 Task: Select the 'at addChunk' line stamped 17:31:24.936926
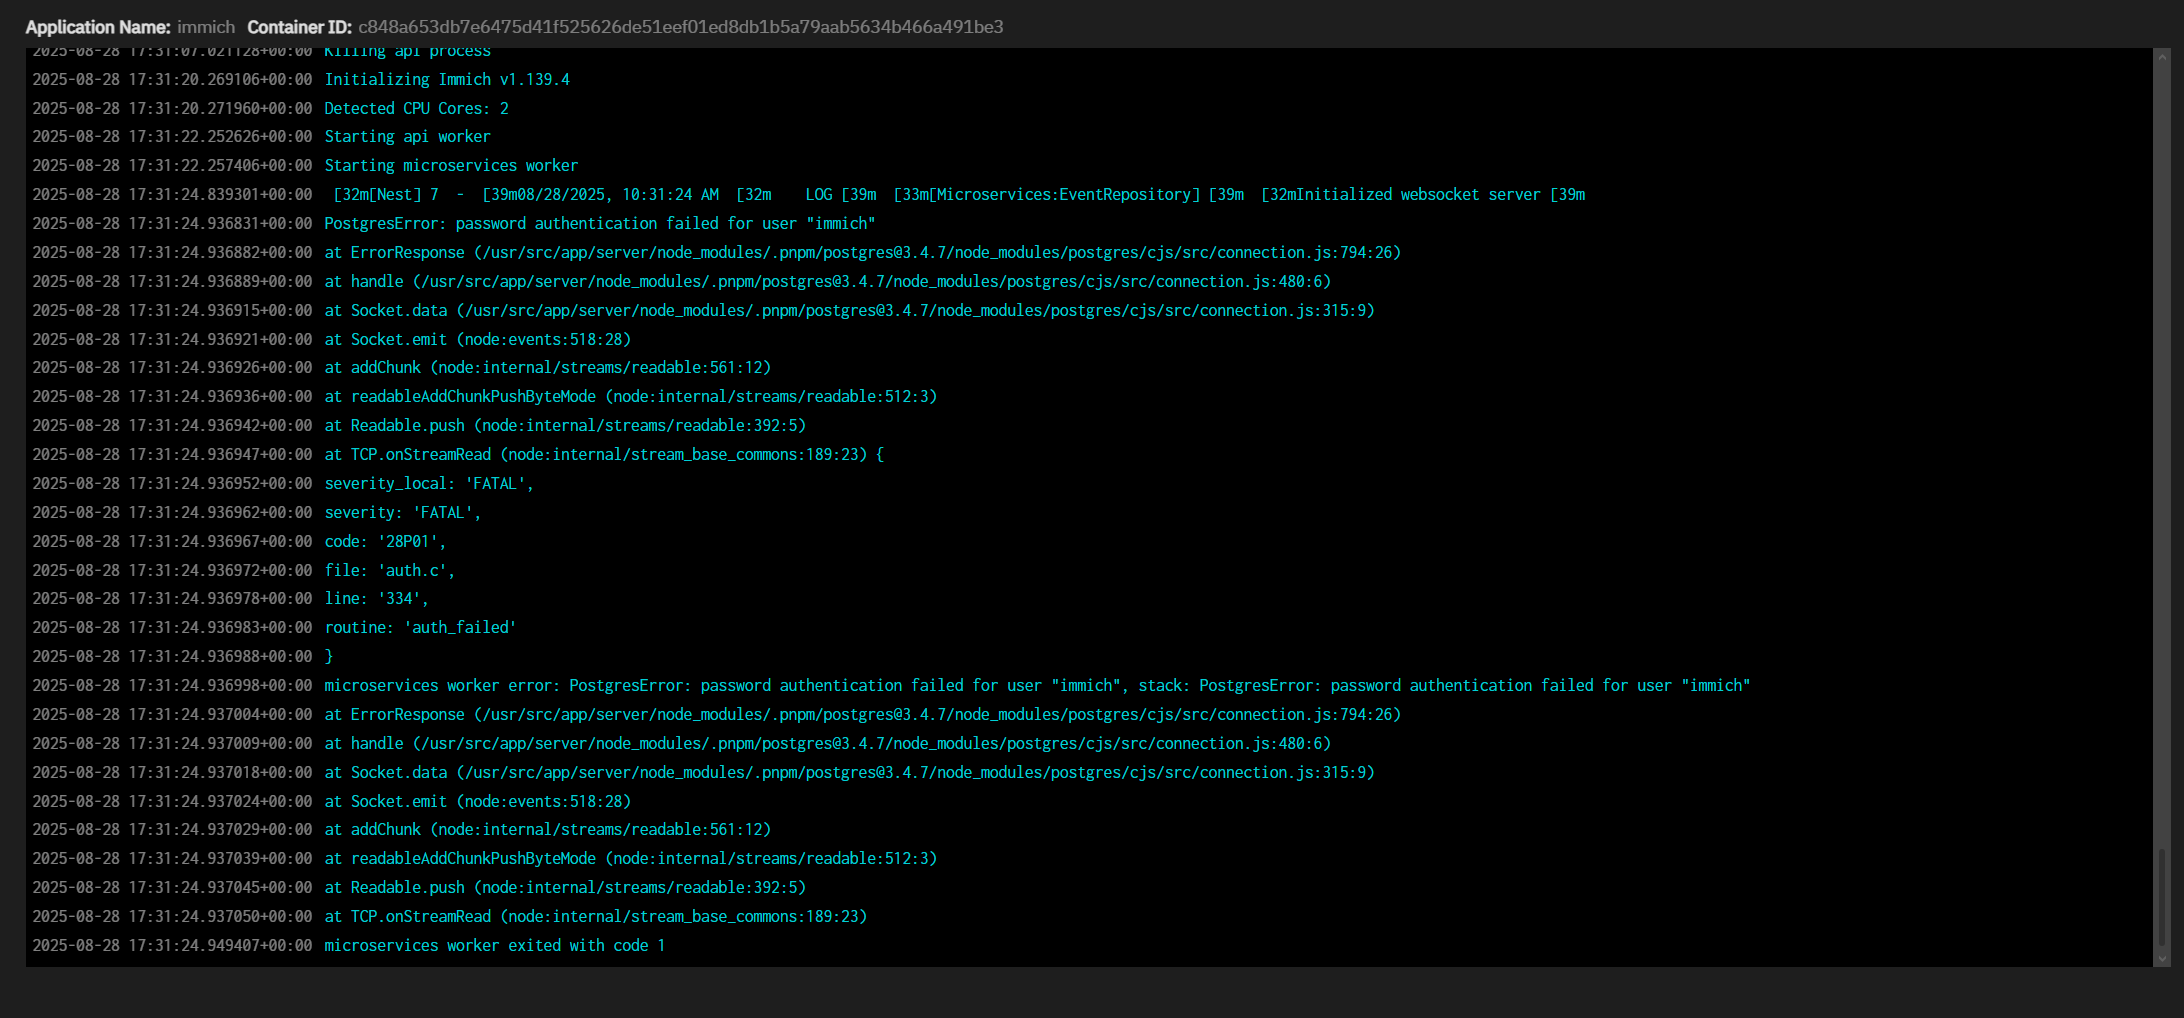pyautogui.click(x=547, y=368)
